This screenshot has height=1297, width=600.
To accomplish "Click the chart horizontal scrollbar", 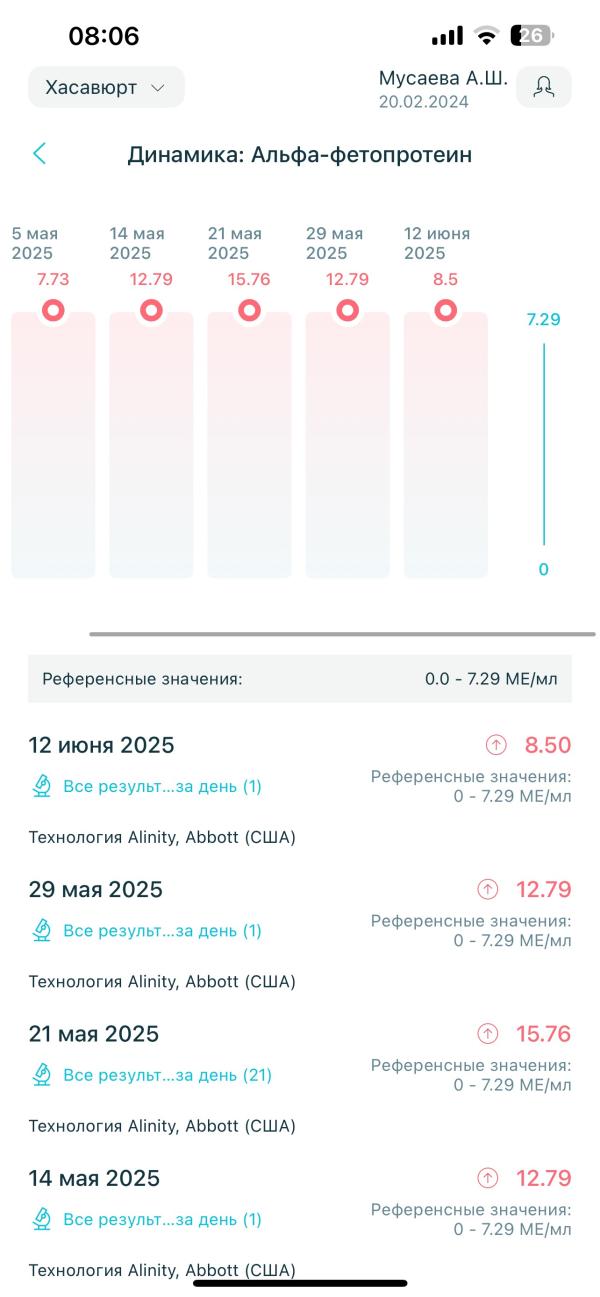I will click(342, 634).
